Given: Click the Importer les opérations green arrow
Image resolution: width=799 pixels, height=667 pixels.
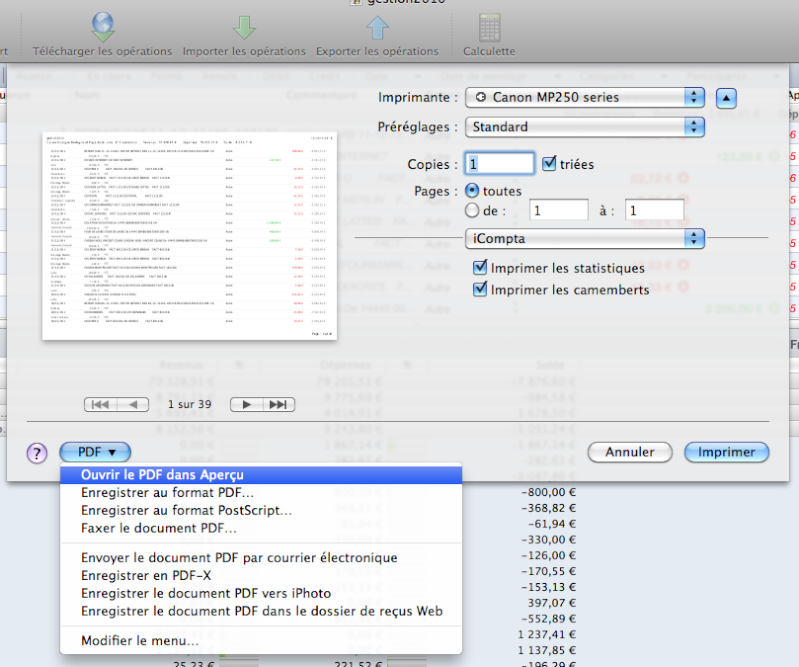Looking at the screenshot, I should click(x=244, y=28).
